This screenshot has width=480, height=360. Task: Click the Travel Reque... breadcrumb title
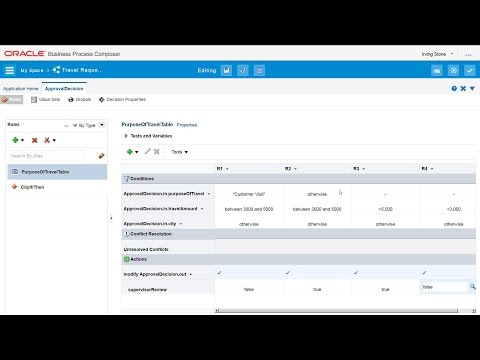82,70
